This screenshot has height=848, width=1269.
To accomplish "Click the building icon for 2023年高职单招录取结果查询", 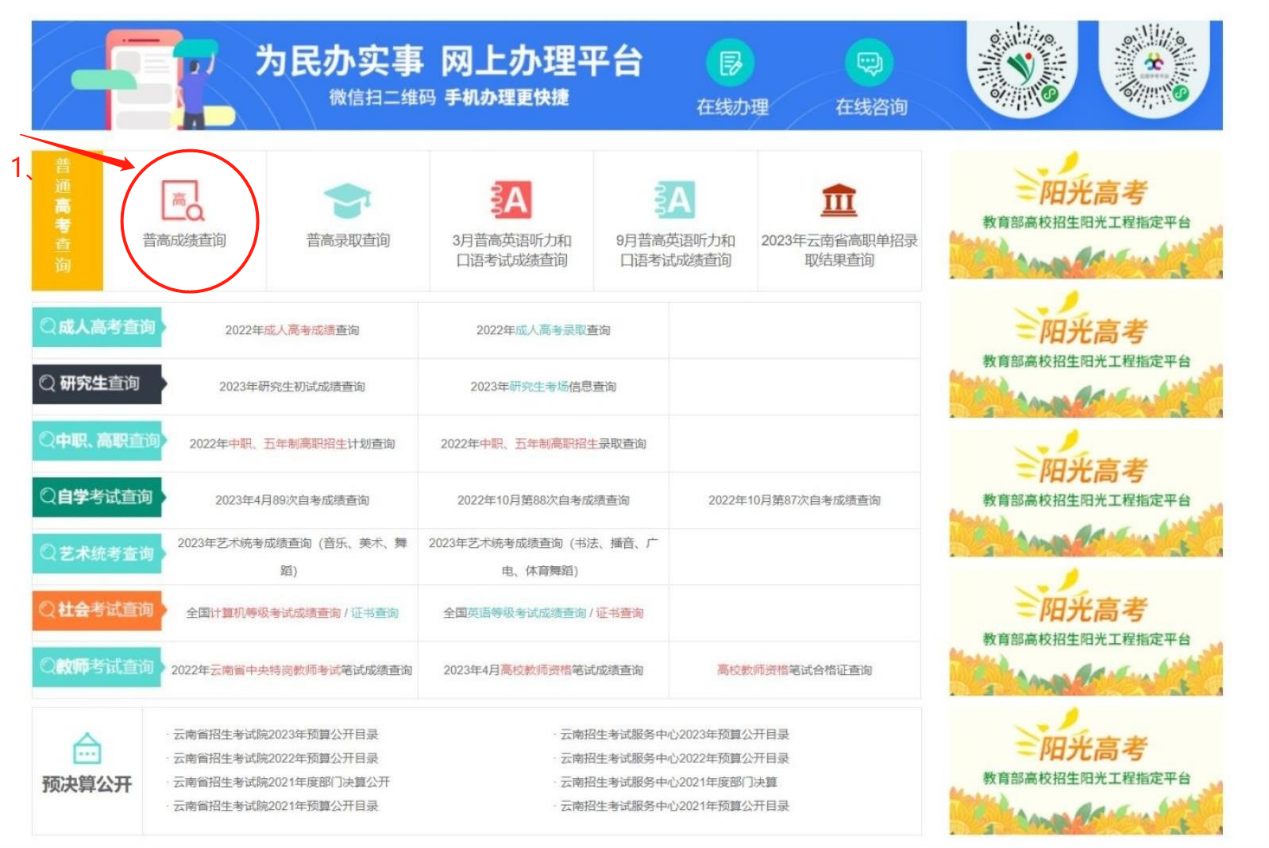I will [x=838, y=198].
